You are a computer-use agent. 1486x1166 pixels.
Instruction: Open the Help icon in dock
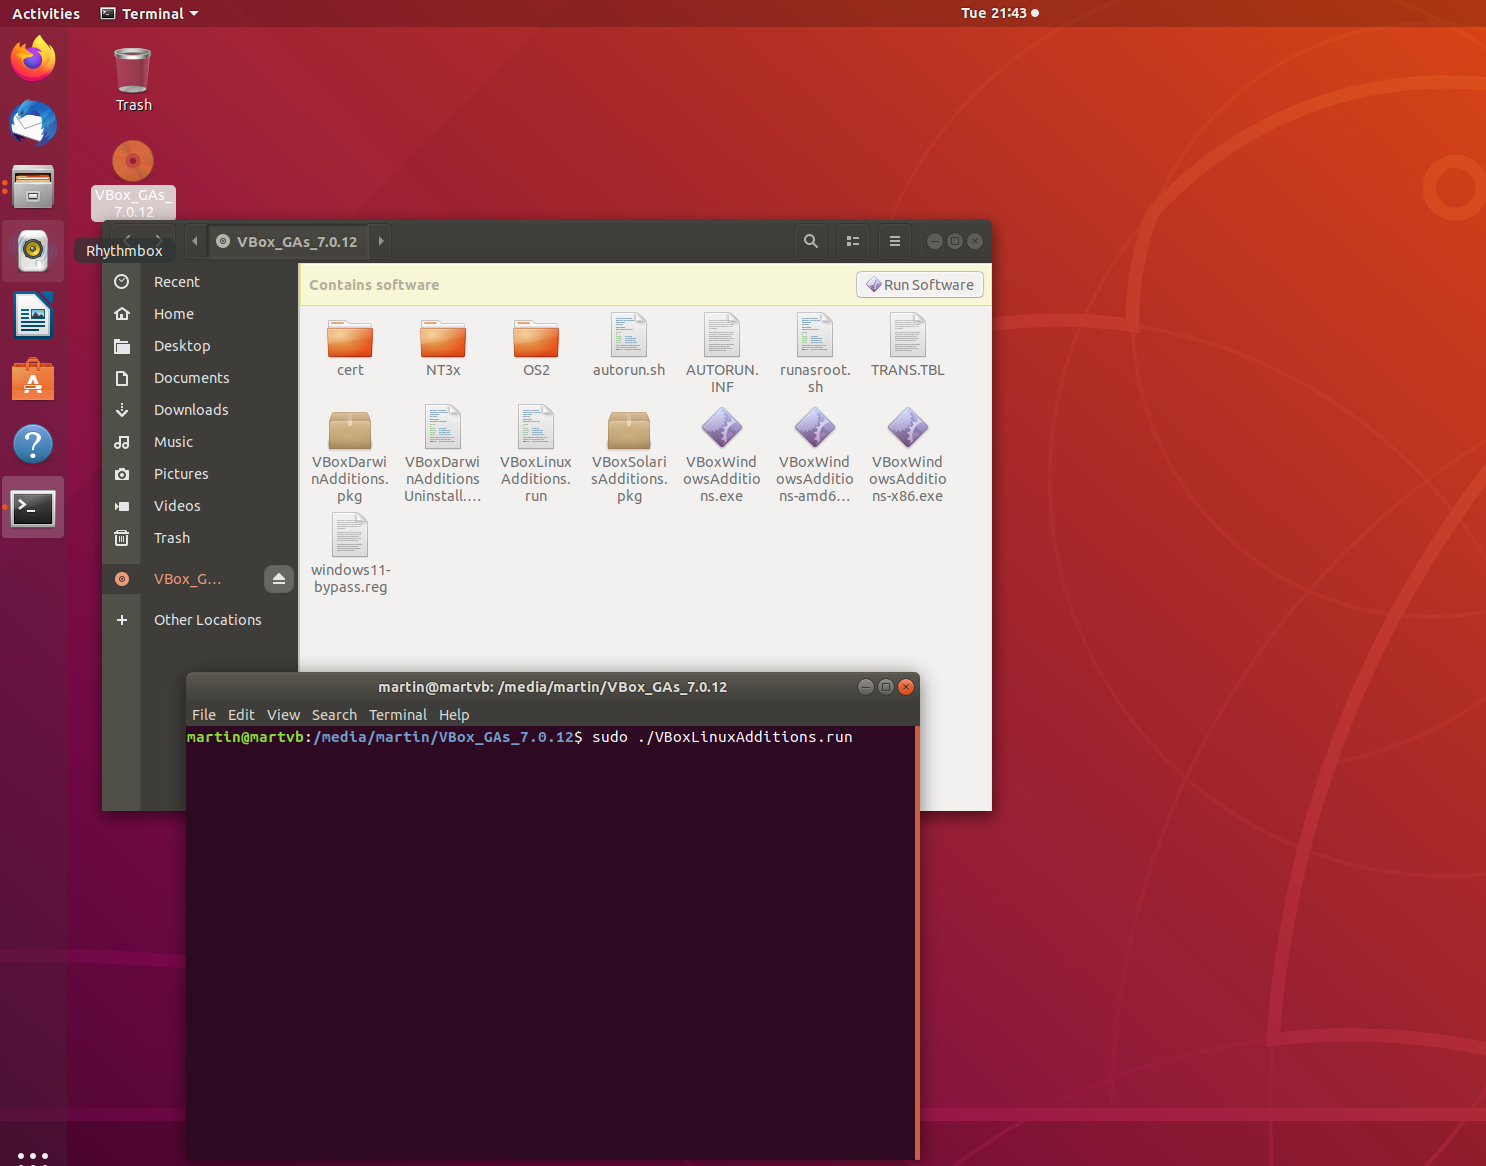[x=33, y=444]
